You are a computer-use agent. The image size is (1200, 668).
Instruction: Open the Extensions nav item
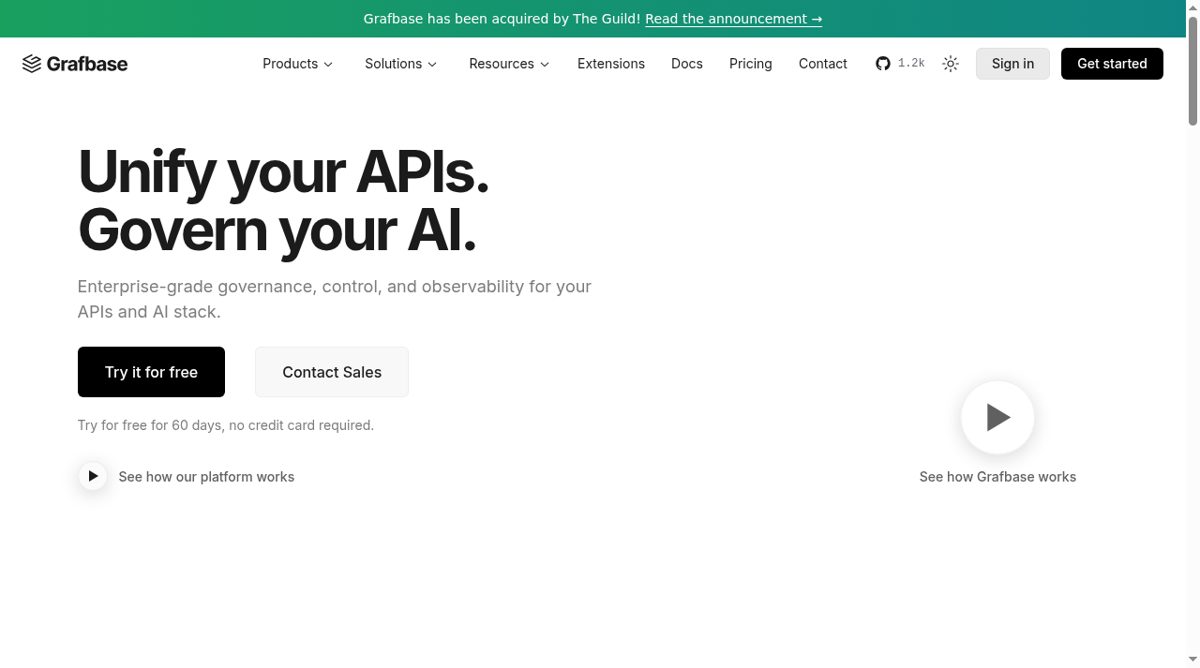click(x=611, y=64)
